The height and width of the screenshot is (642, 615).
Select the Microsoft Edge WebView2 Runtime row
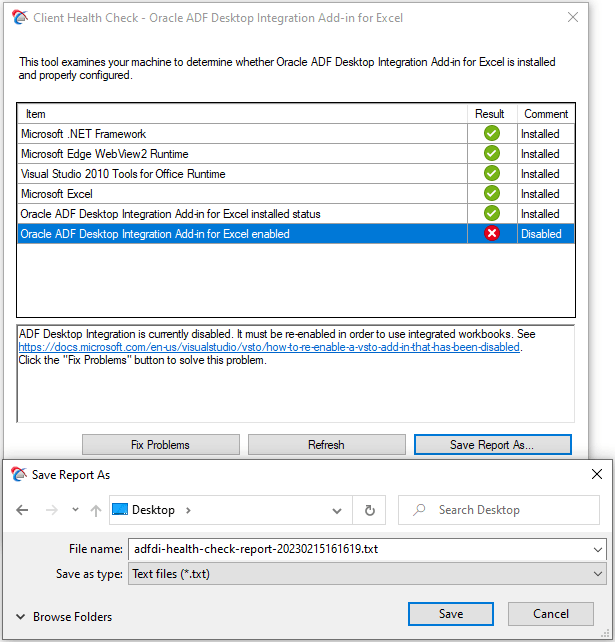[x=296, y=154]
